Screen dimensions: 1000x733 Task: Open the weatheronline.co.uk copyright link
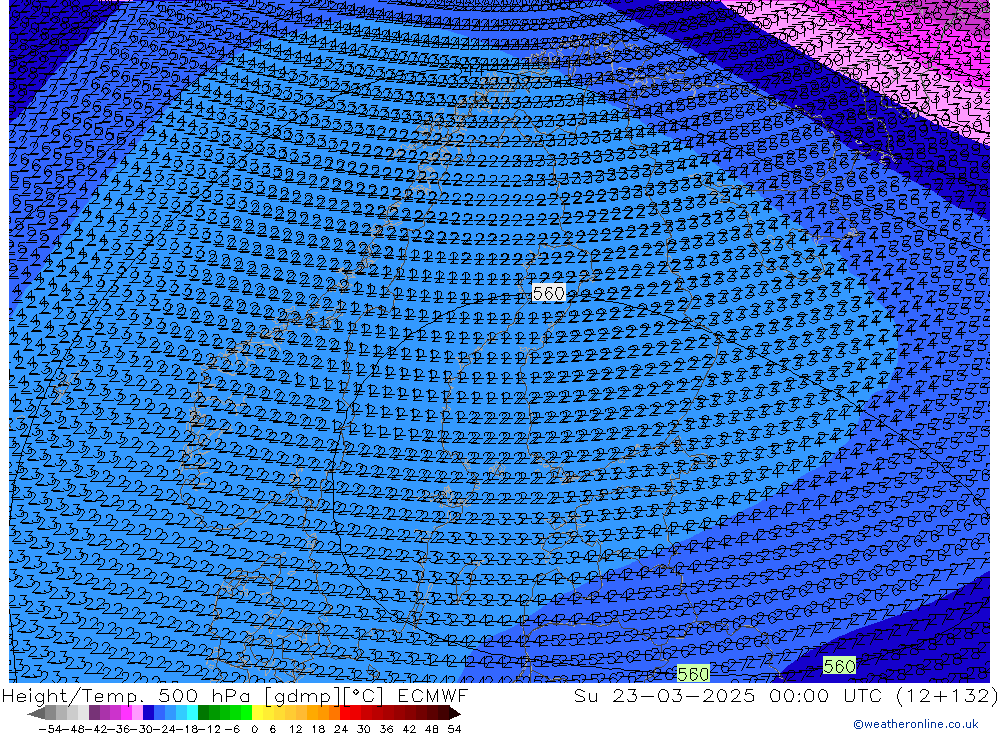click(915, 724)
